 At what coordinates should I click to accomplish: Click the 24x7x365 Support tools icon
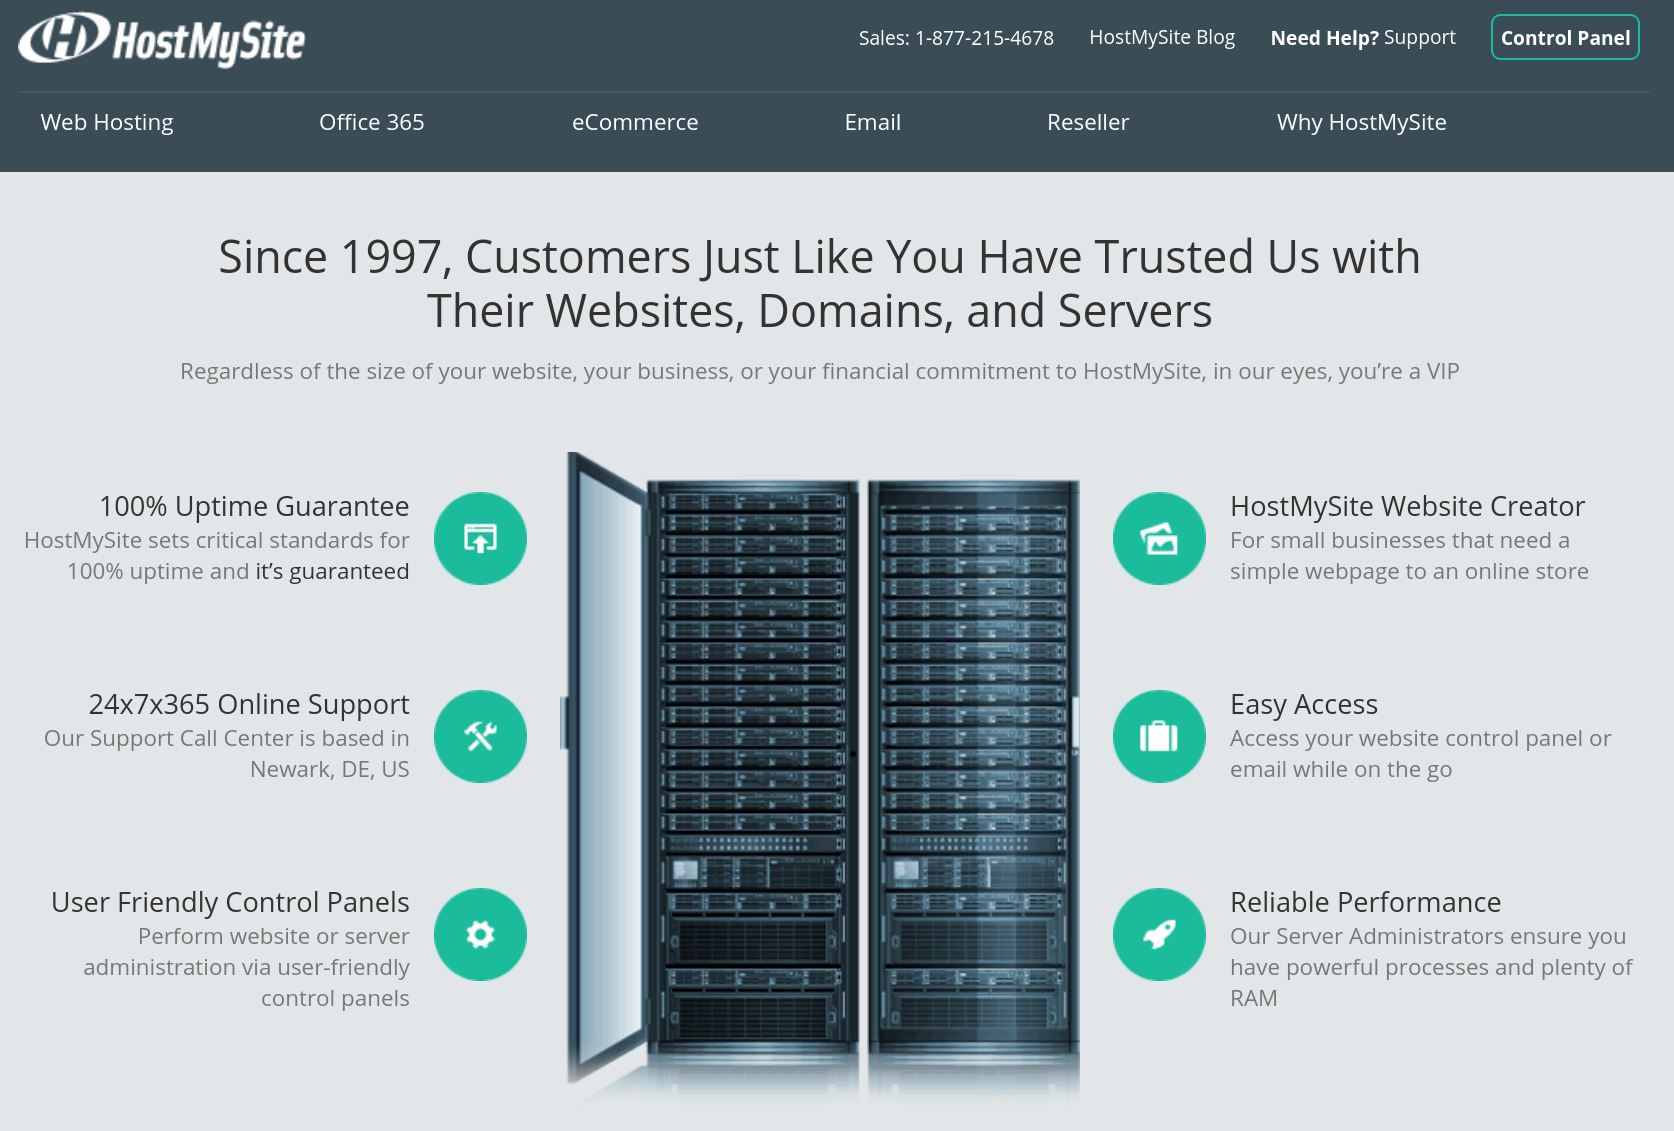tap(480, 736)
